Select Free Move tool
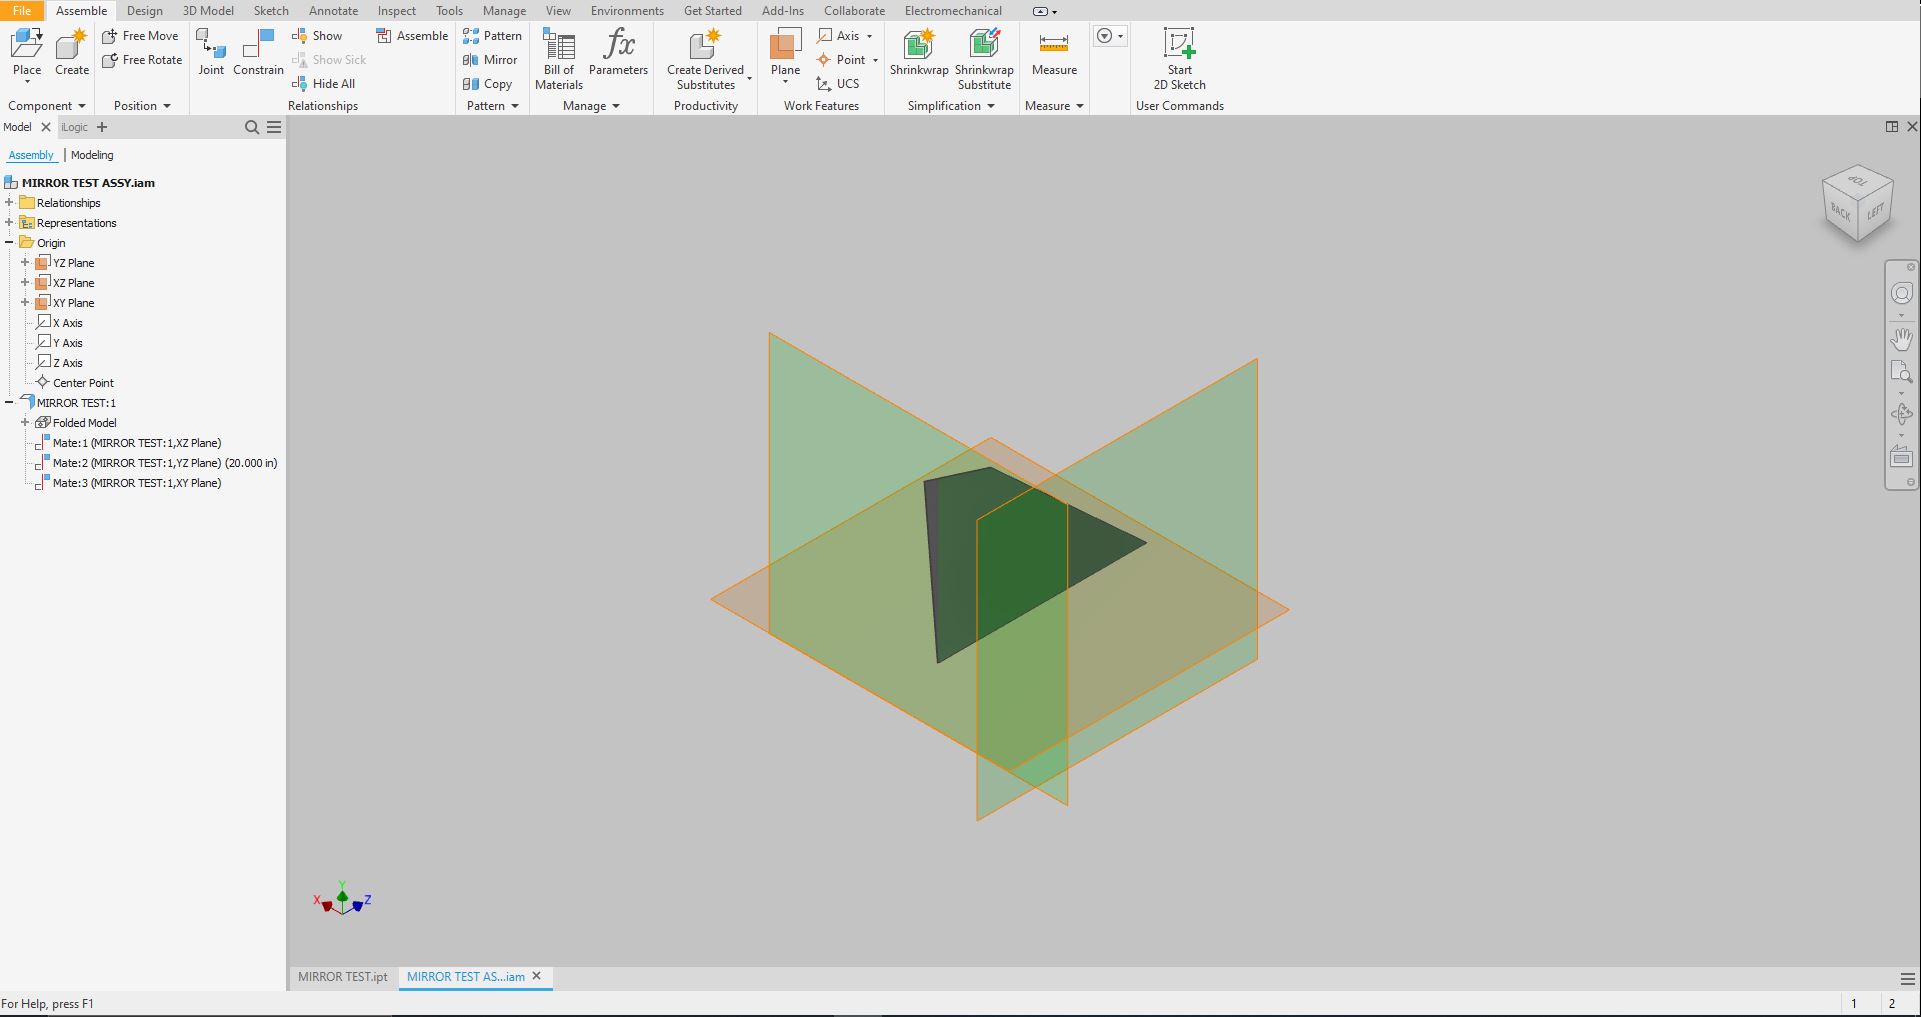 click(x=140, y=36)
